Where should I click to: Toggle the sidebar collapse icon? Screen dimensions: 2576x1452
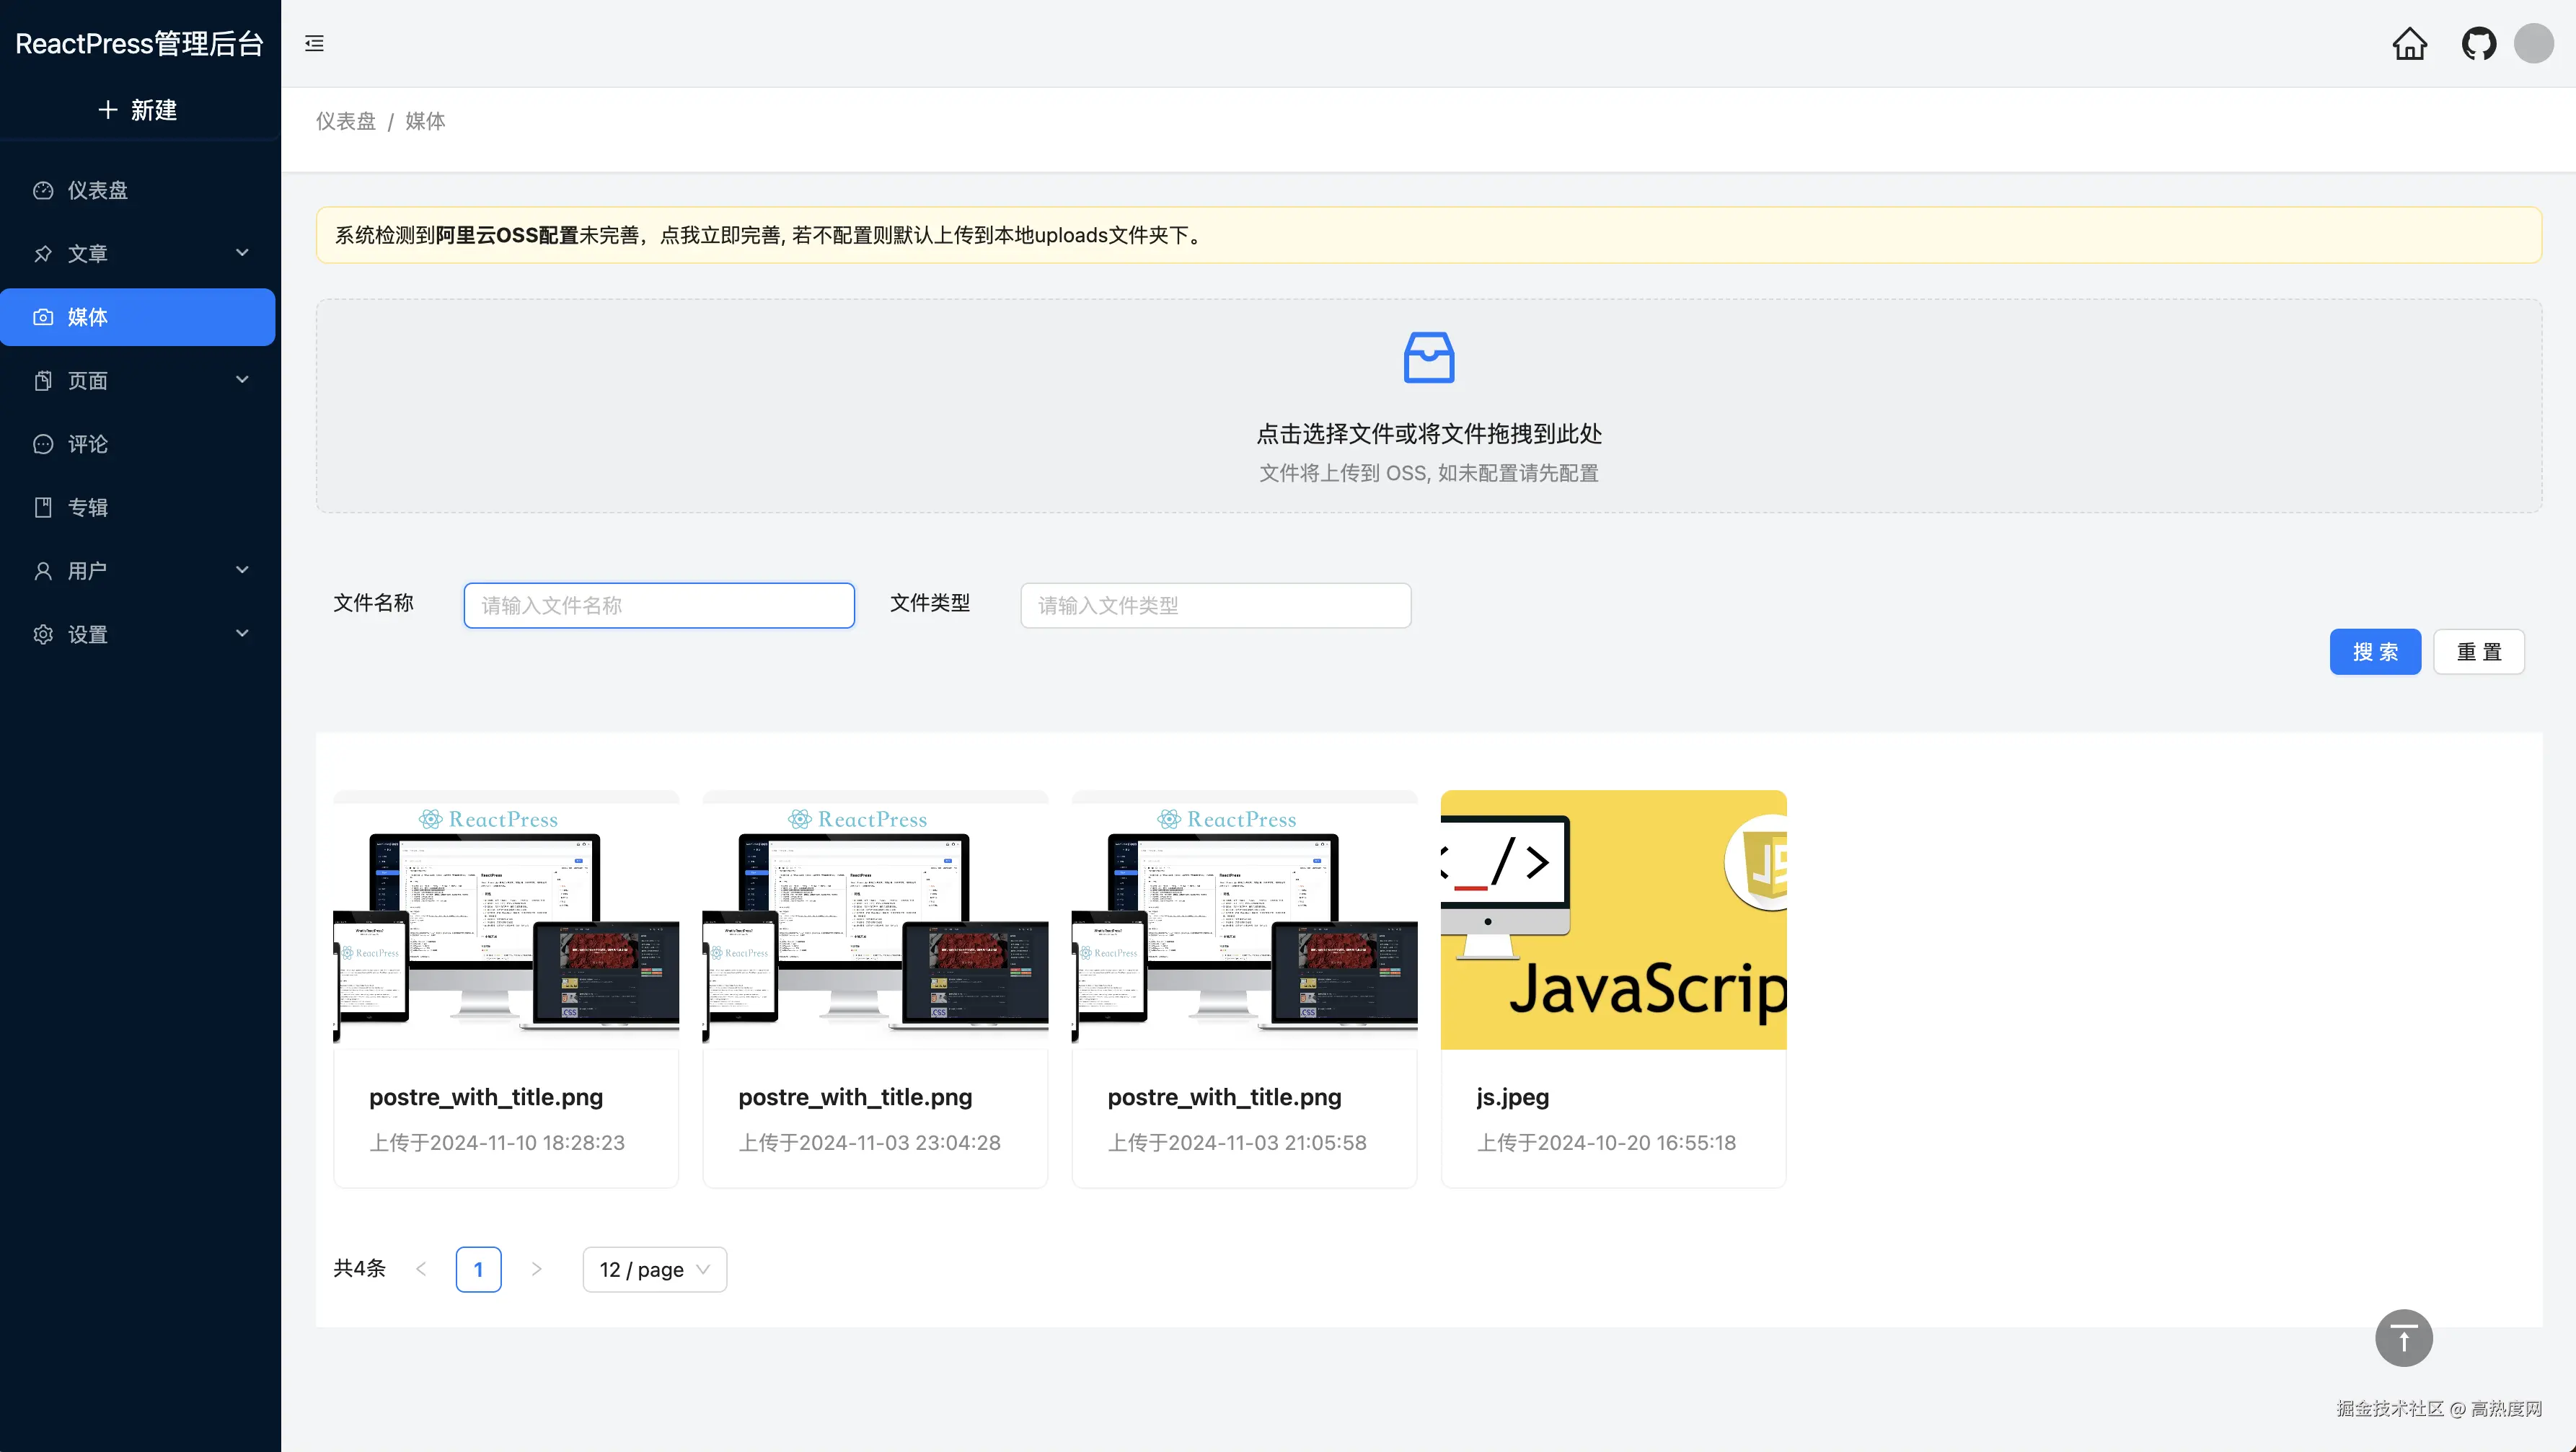coord(314,43)
